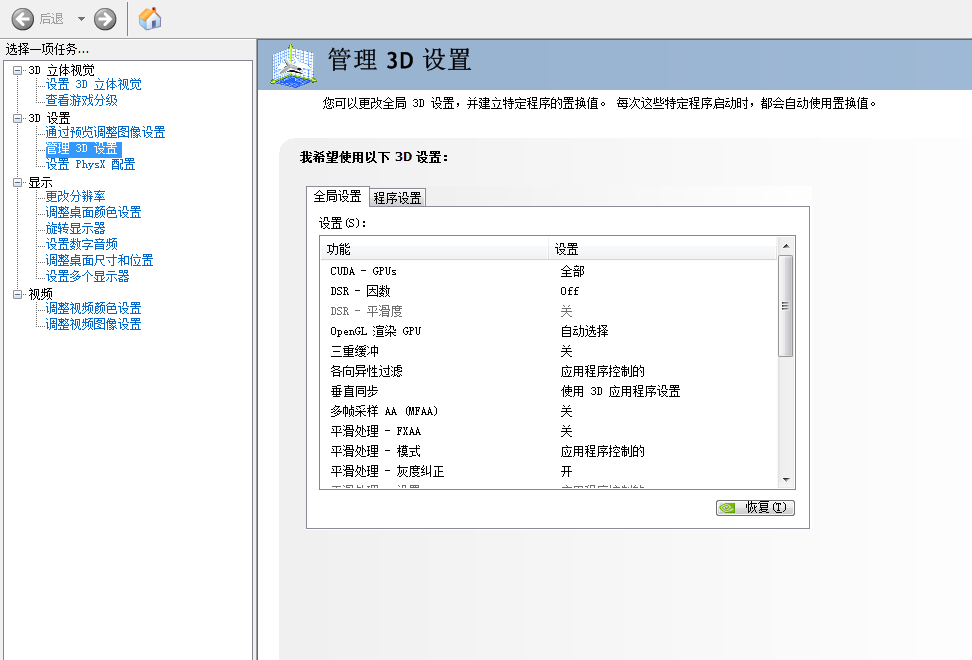The height and width of the screenshot is (660, 972).
Task: Open 设置多个显示器 link
Action: (87, 277)
